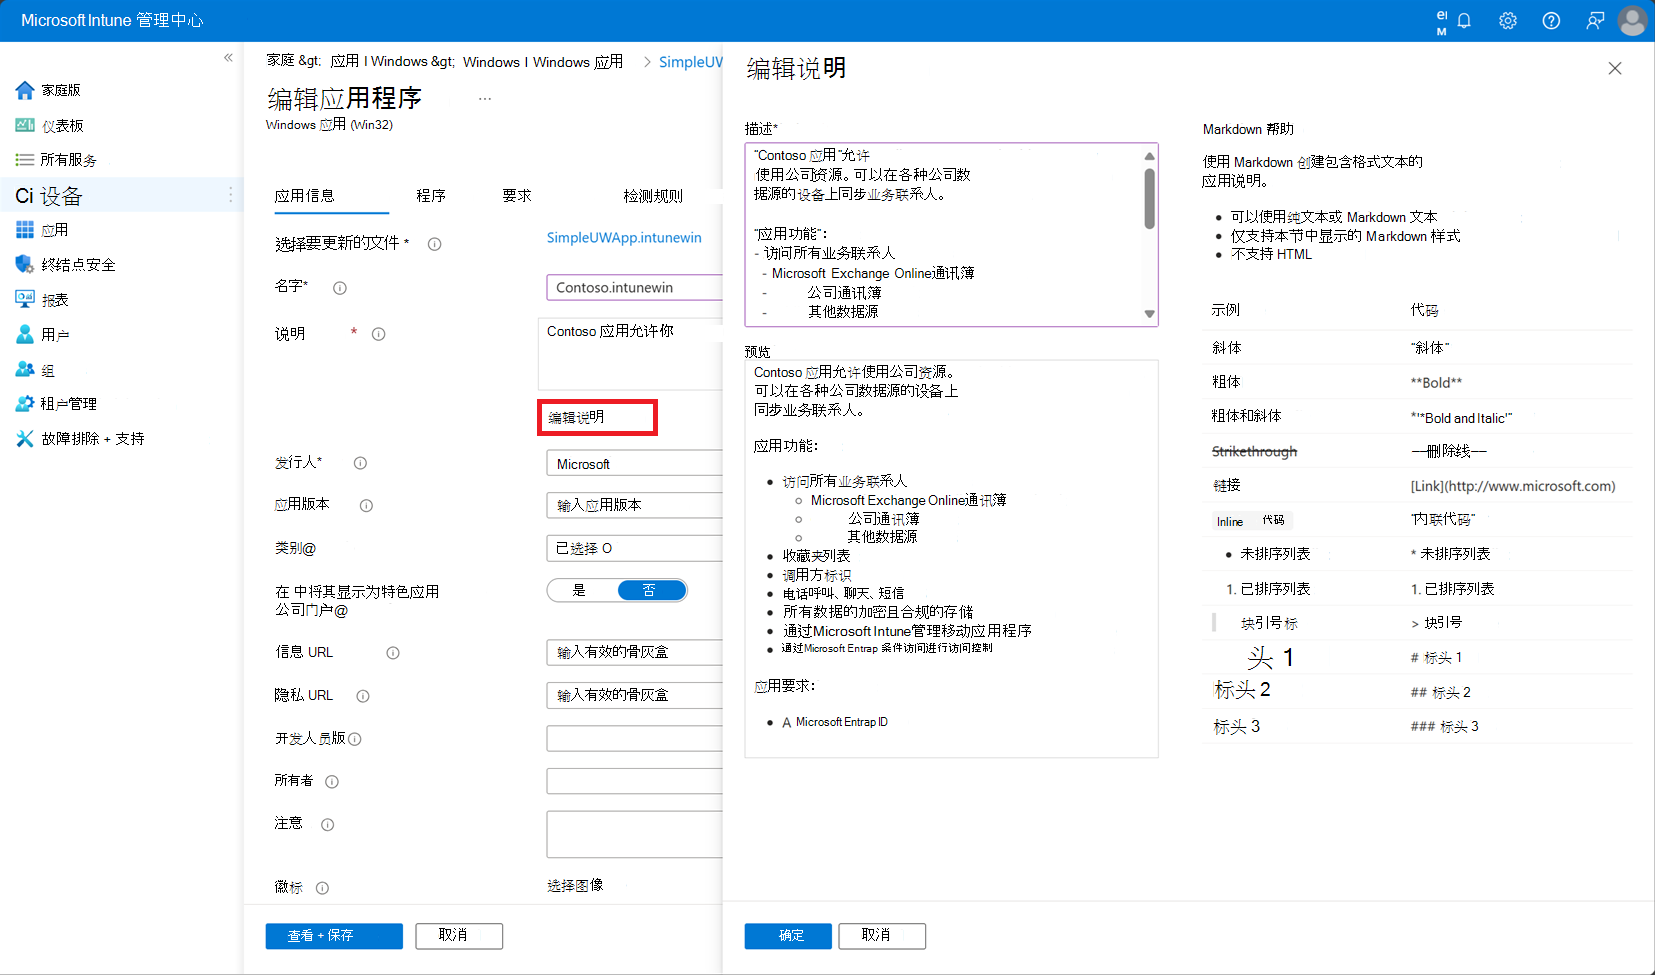The height and width of the screenshot is (975, 1655).
Task: Switch to 检测规则 tab
Action: [653, 196]
